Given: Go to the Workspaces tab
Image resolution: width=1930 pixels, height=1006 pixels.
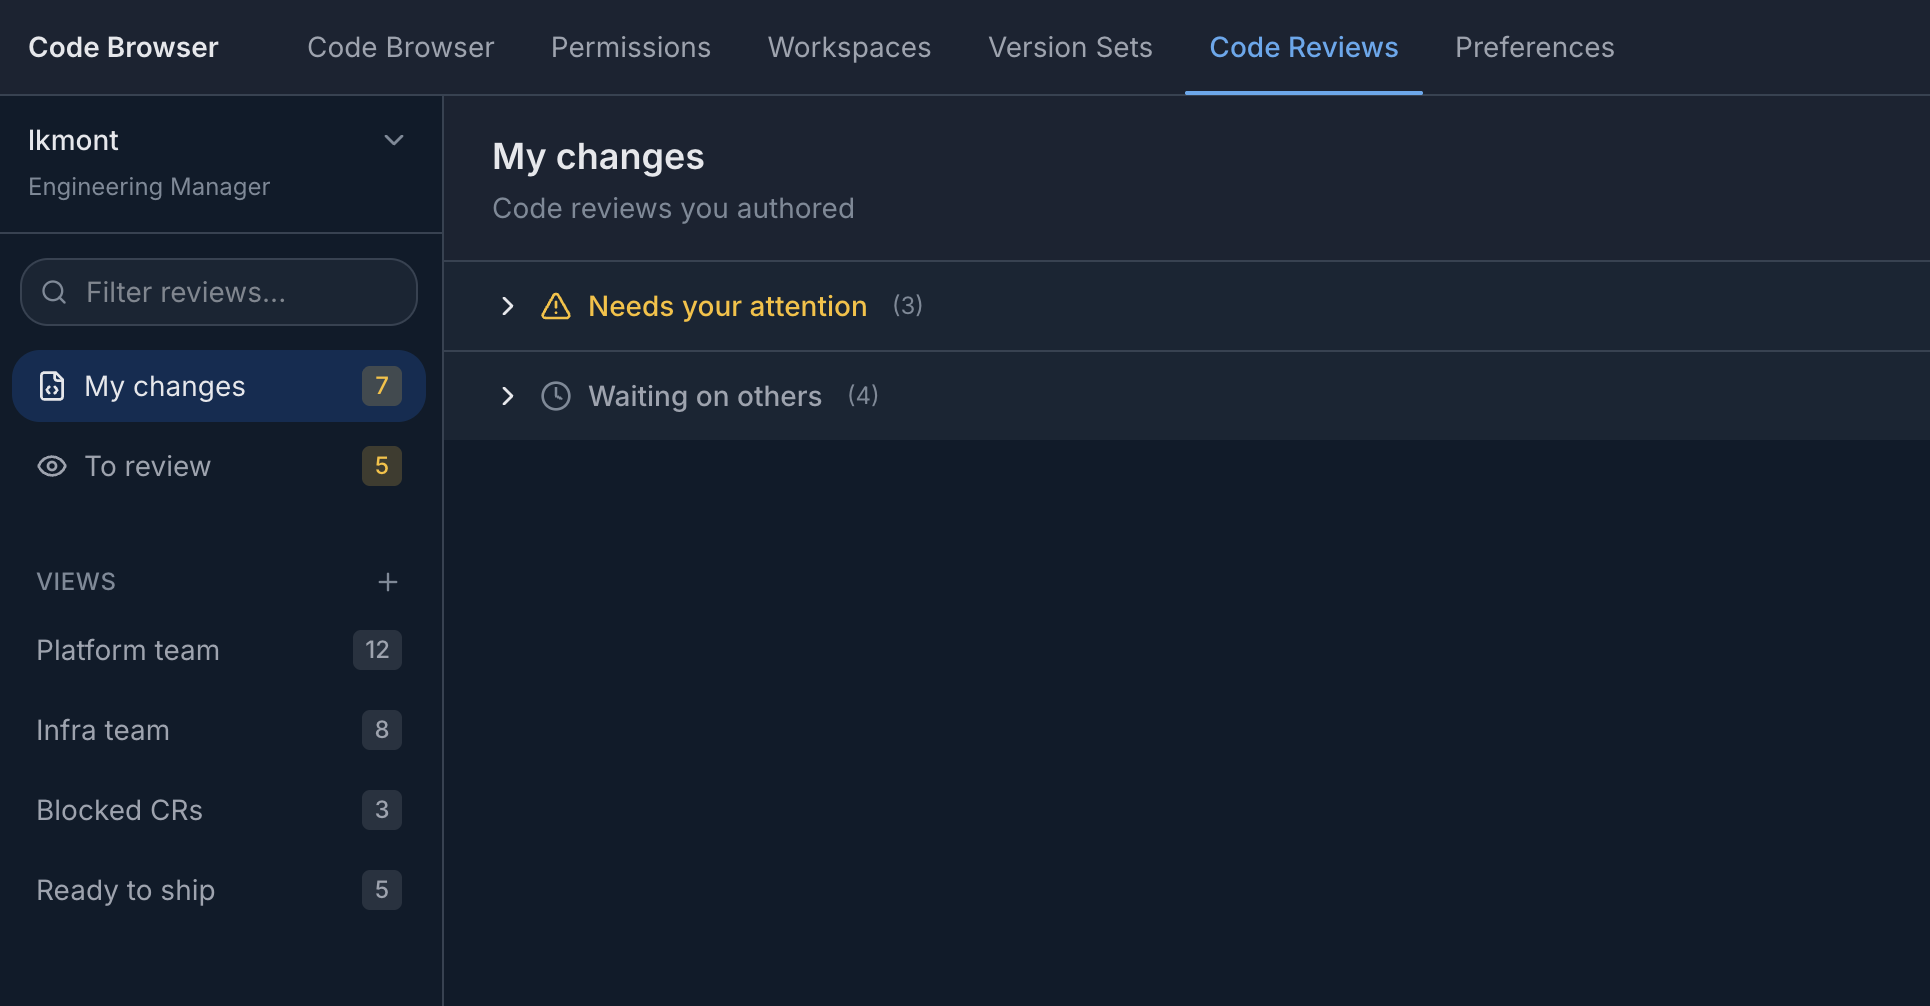Looking at the screenshot, I should point(849,47).
